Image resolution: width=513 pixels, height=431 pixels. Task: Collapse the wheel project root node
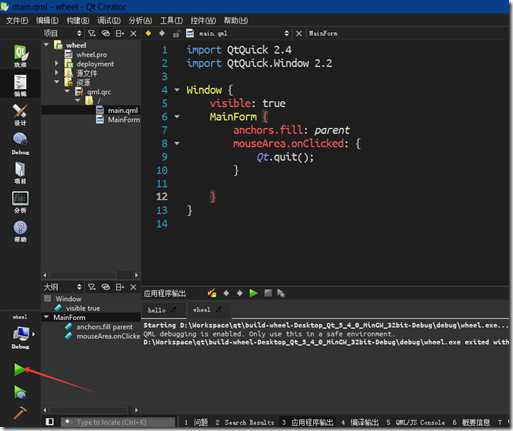pyautogui.click(x=46, y=45)
